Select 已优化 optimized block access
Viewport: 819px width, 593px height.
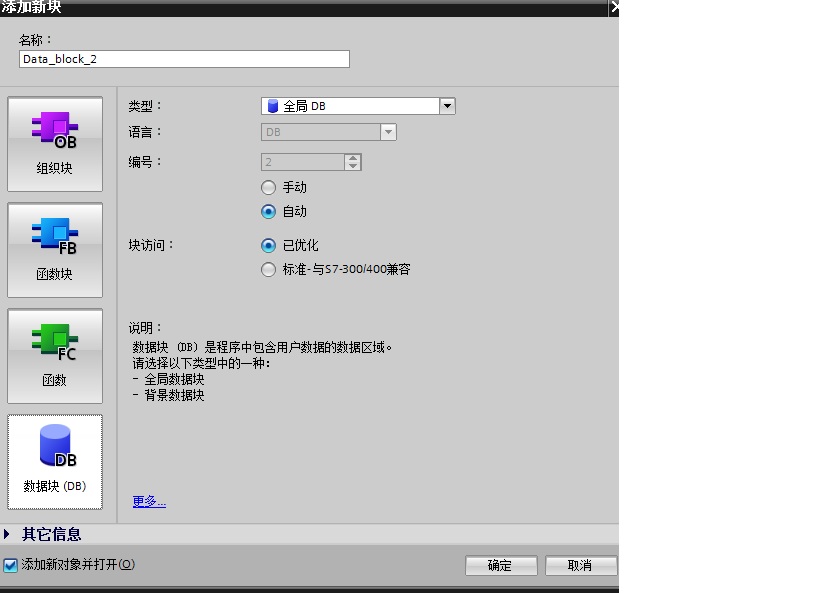tap(268, 246)
